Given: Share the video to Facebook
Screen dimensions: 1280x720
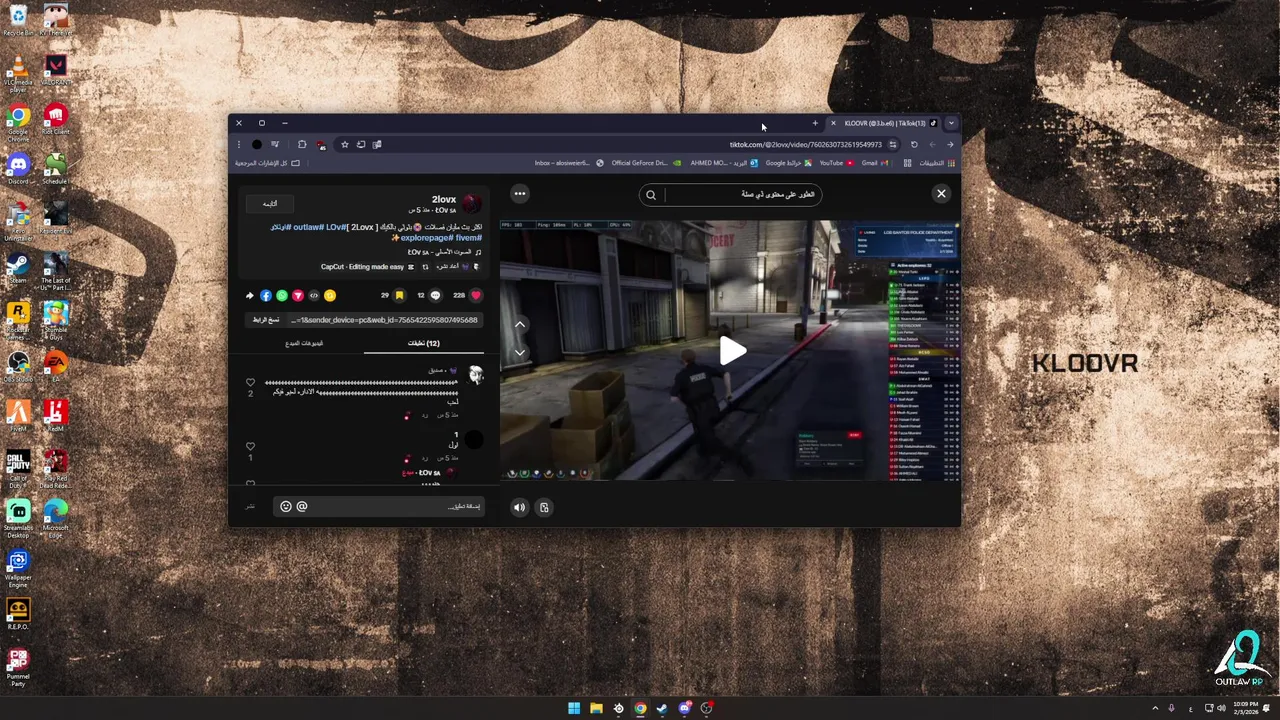Looking at the screenshot, I should 266,295.
